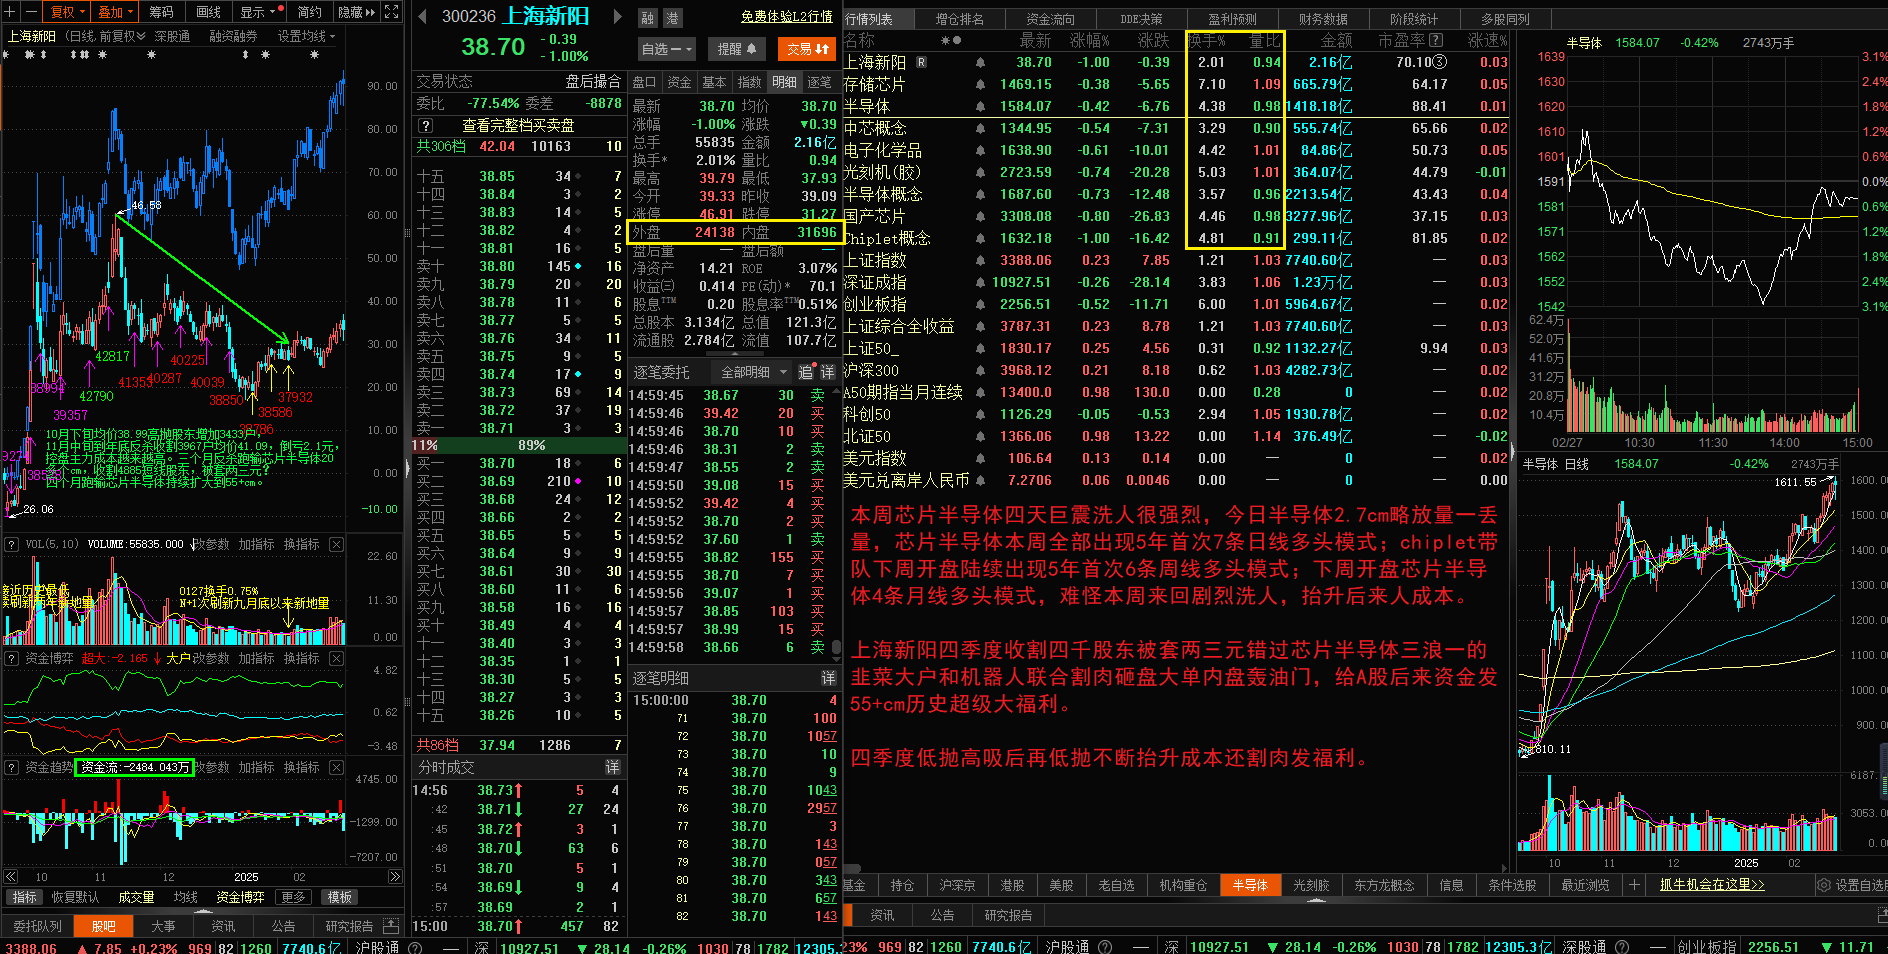Open the 显示 display dropdown
This screenshot has width=1888, height=954.
click(257, 12)
